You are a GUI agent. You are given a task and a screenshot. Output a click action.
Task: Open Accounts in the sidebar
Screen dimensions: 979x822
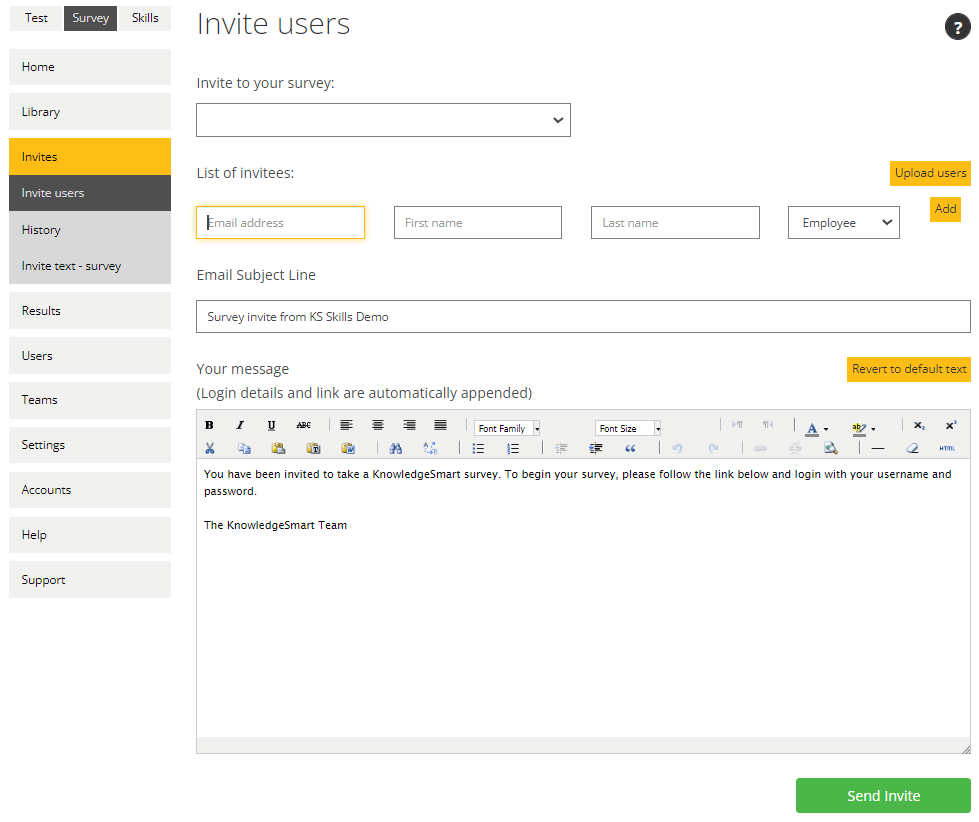(90, 490)
